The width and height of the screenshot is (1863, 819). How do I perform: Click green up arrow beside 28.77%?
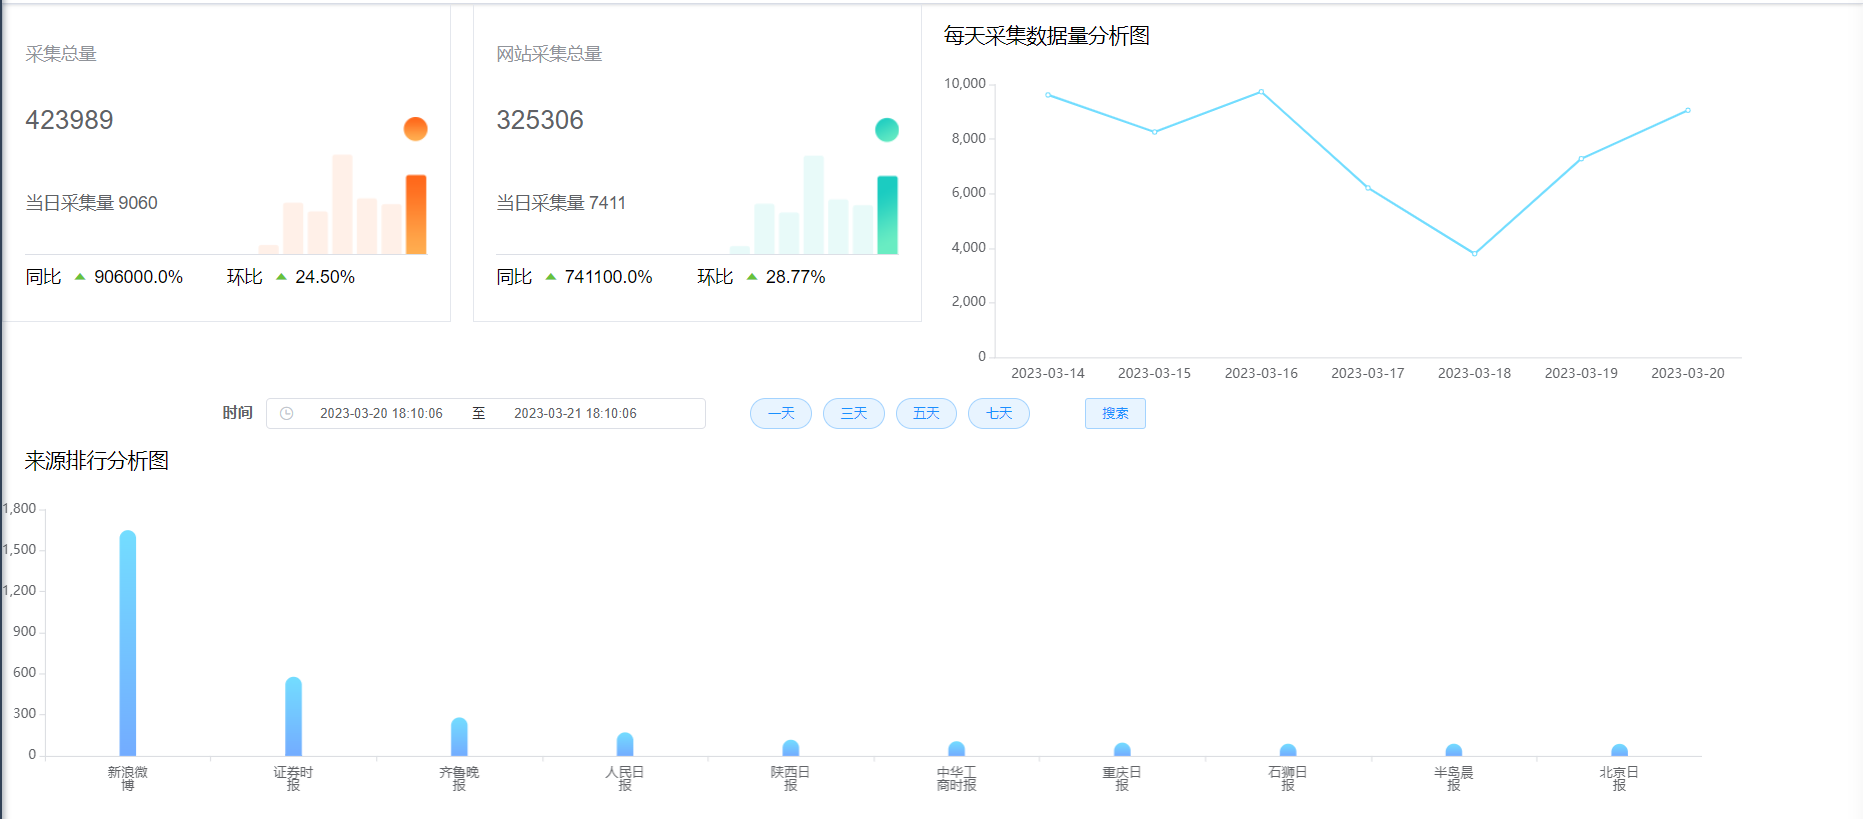[x=752, y=277]
